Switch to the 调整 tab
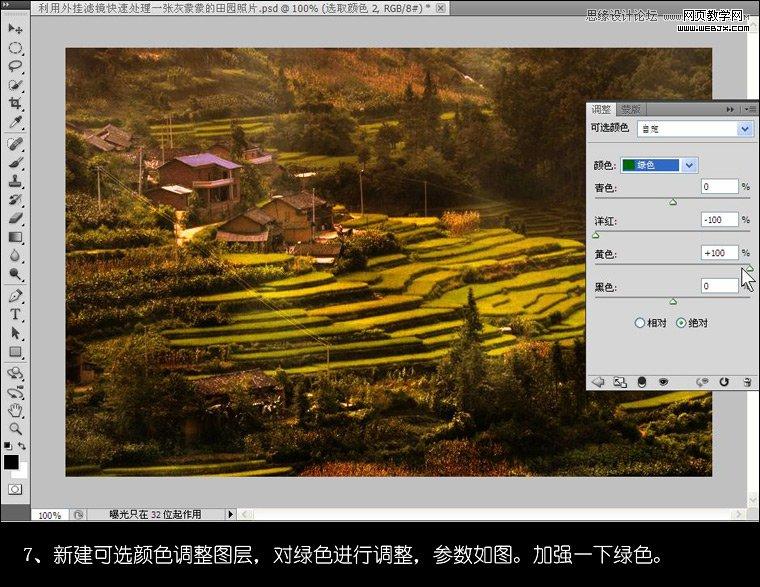The image size is (760, 587). pyautogui.click(x=601, y=109)
